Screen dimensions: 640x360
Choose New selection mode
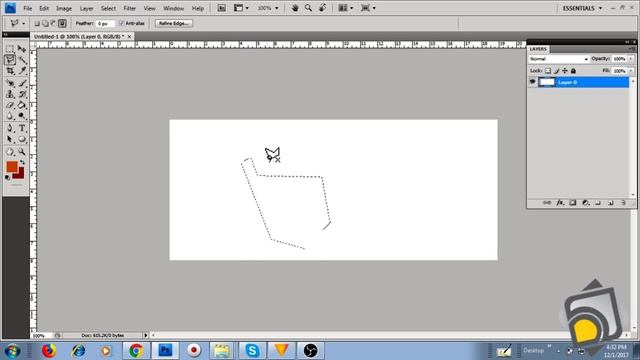click(x=37, y=24)
